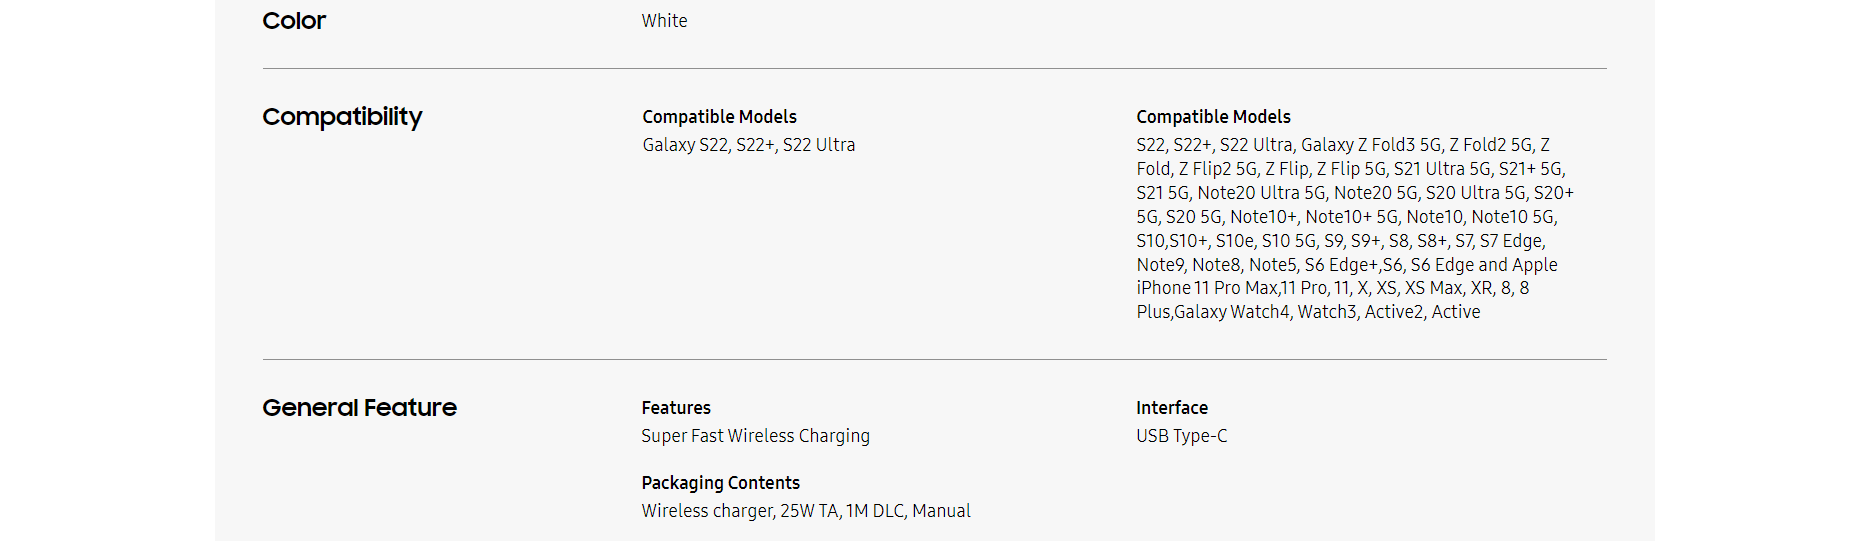This screenshot has height=541, width=1859.
Task: Select the White color value text
Action: [x=664, y=21]
